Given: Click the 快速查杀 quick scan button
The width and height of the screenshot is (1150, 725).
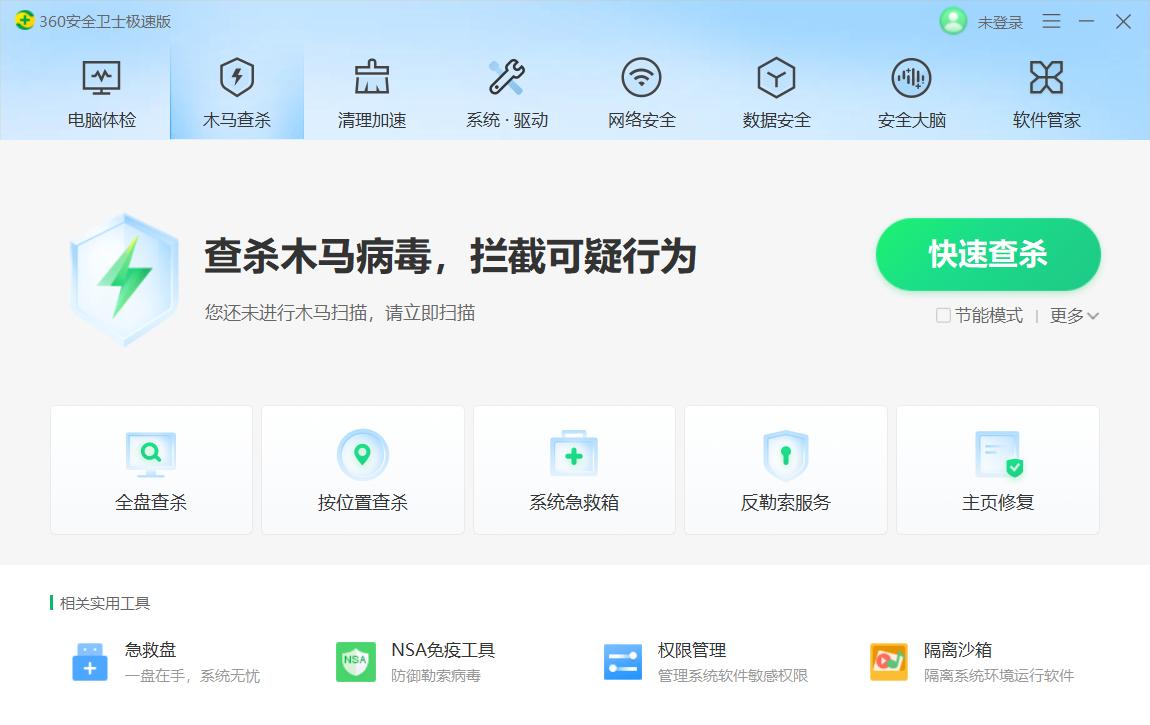Looking at the screenshot, I should pyautogui.click(x=988, y=255).
